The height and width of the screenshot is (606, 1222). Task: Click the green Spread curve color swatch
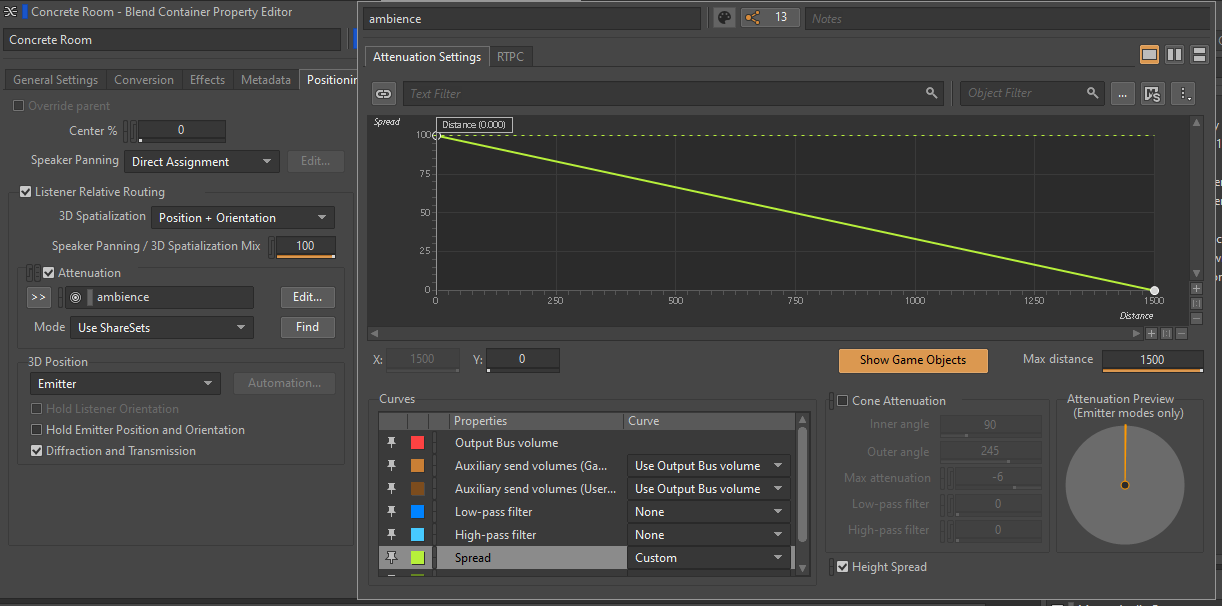[x=417, y=557]
